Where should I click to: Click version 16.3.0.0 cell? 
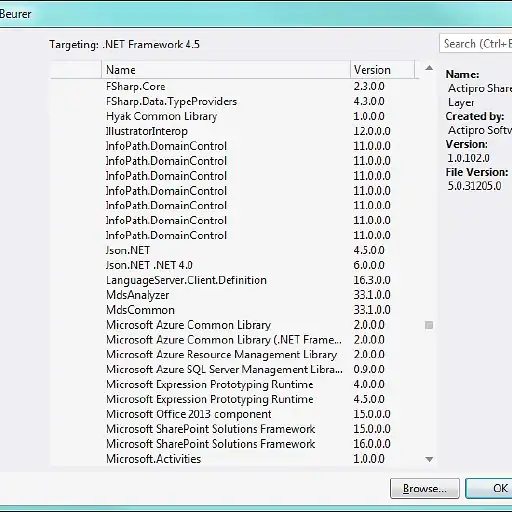coord(372,280)
